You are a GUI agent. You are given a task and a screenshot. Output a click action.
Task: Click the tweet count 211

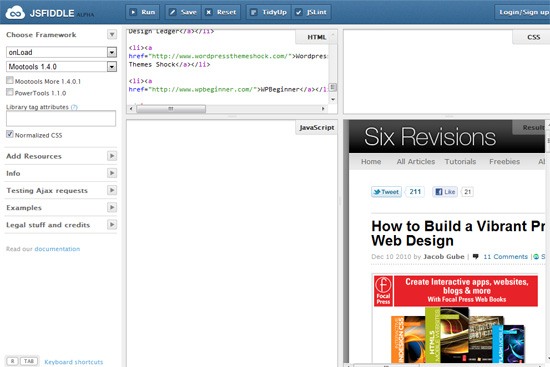[415, 192]
